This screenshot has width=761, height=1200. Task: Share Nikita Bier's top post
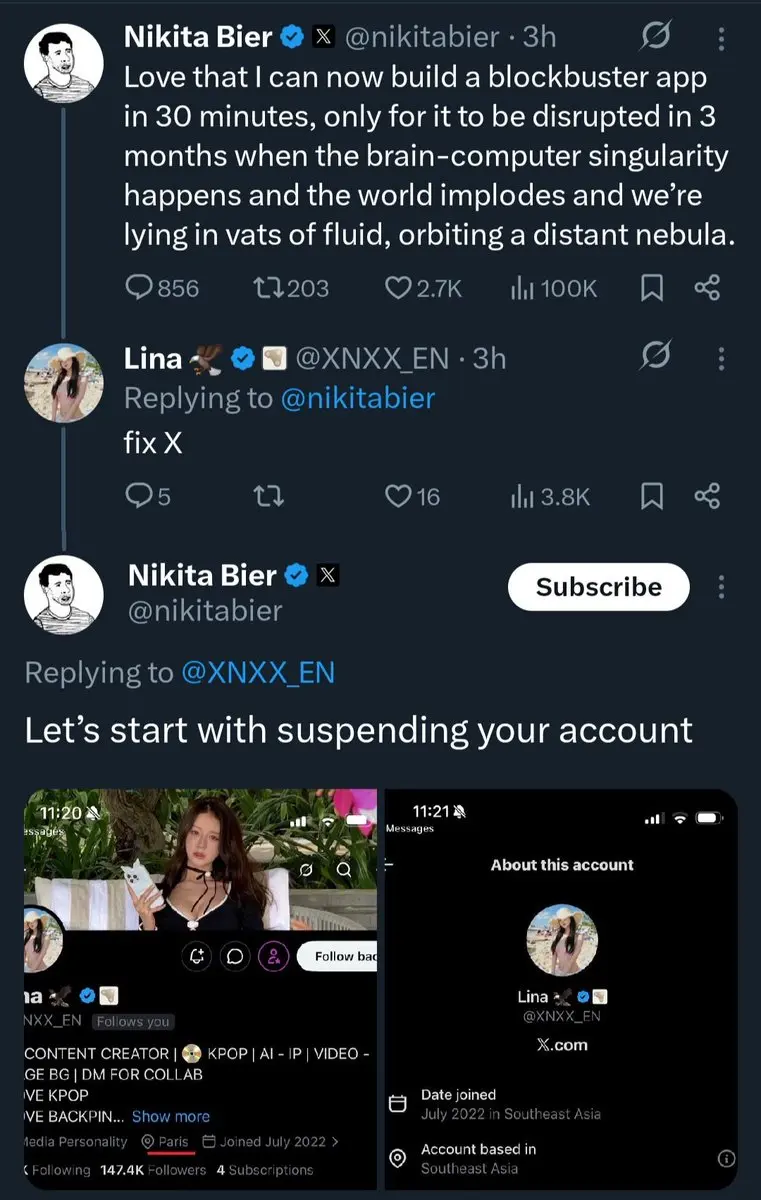coord(707,288)
